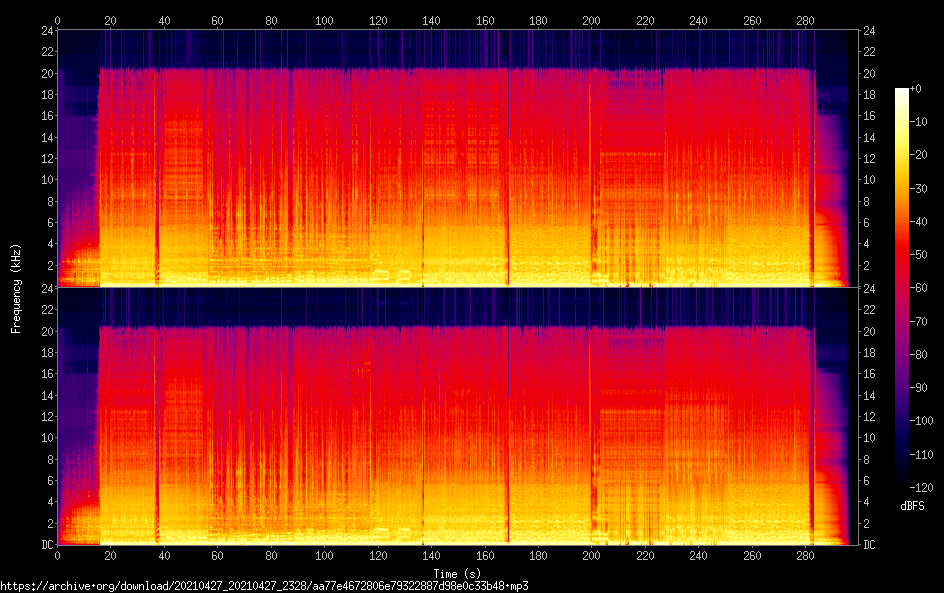The width and height of the screenshot is (944, 593).
Task: Click the "-90" label on the dBFS scale
Action: (919, 388)
